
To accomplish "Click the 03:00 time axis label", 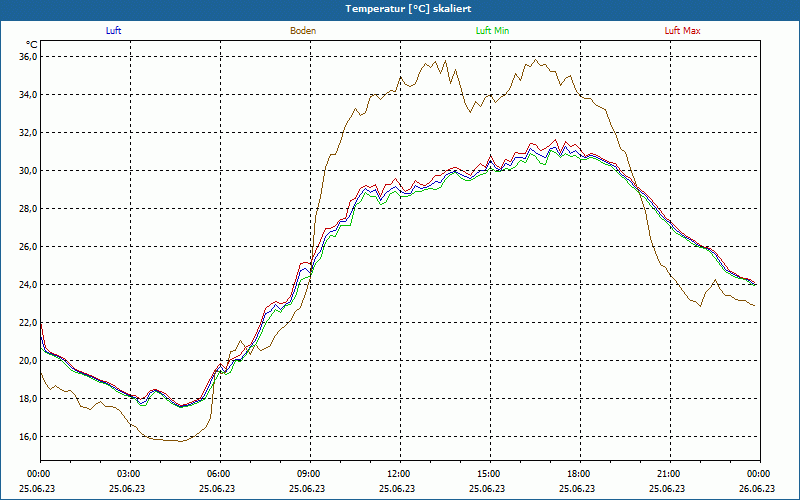I will click(x=130, y=474).
